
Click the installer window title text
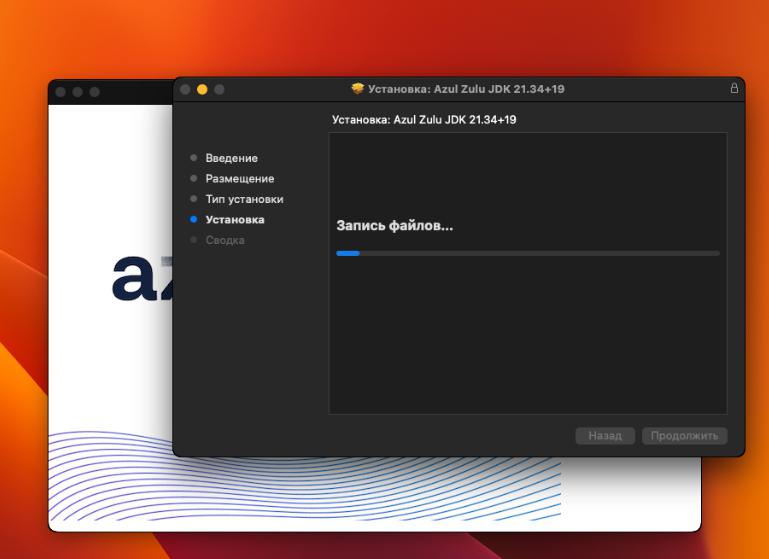466,89
